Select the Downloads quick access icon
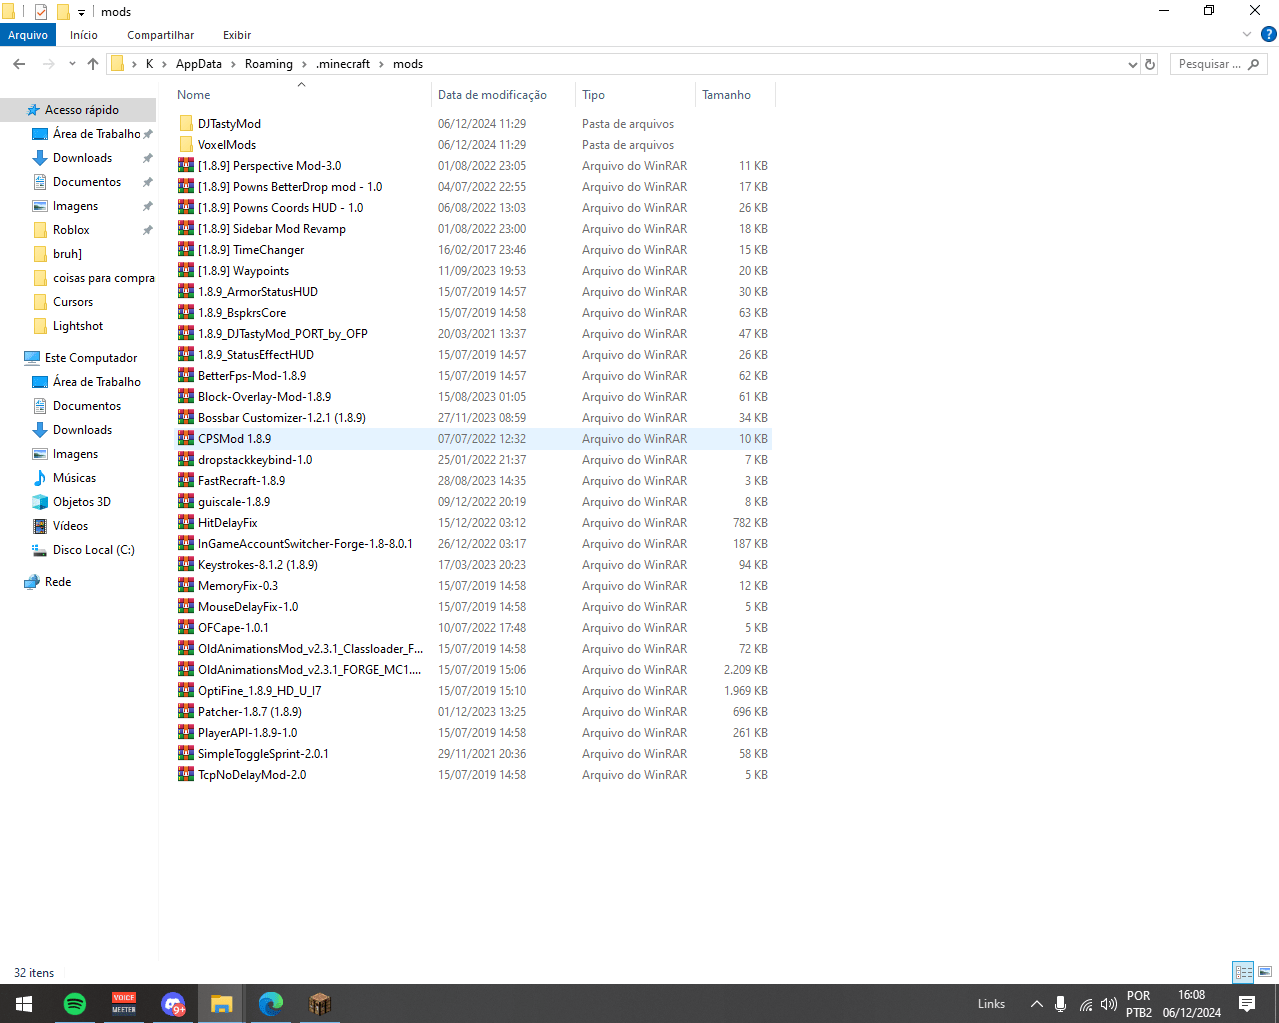 40,158
